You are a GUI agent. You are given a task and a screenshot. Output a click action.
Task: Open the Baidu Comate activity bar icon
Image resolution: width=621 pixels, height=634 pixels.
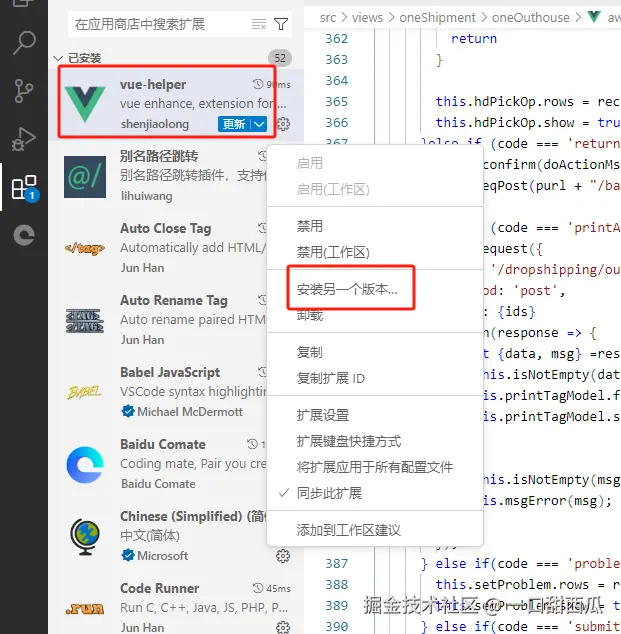point(24,235)
